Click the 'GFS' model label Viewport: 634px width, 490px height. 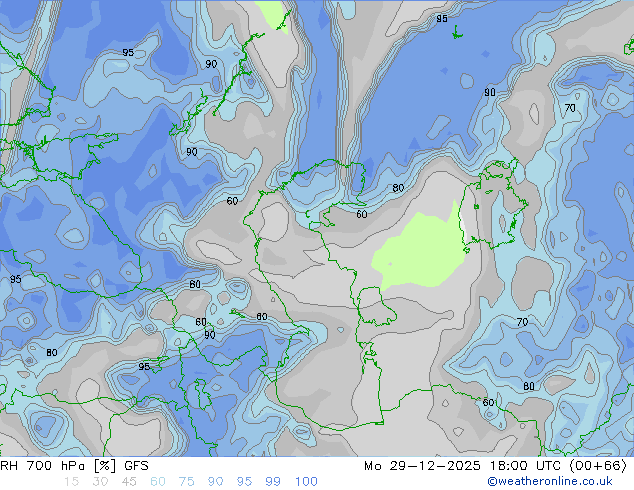click(136, 466)
